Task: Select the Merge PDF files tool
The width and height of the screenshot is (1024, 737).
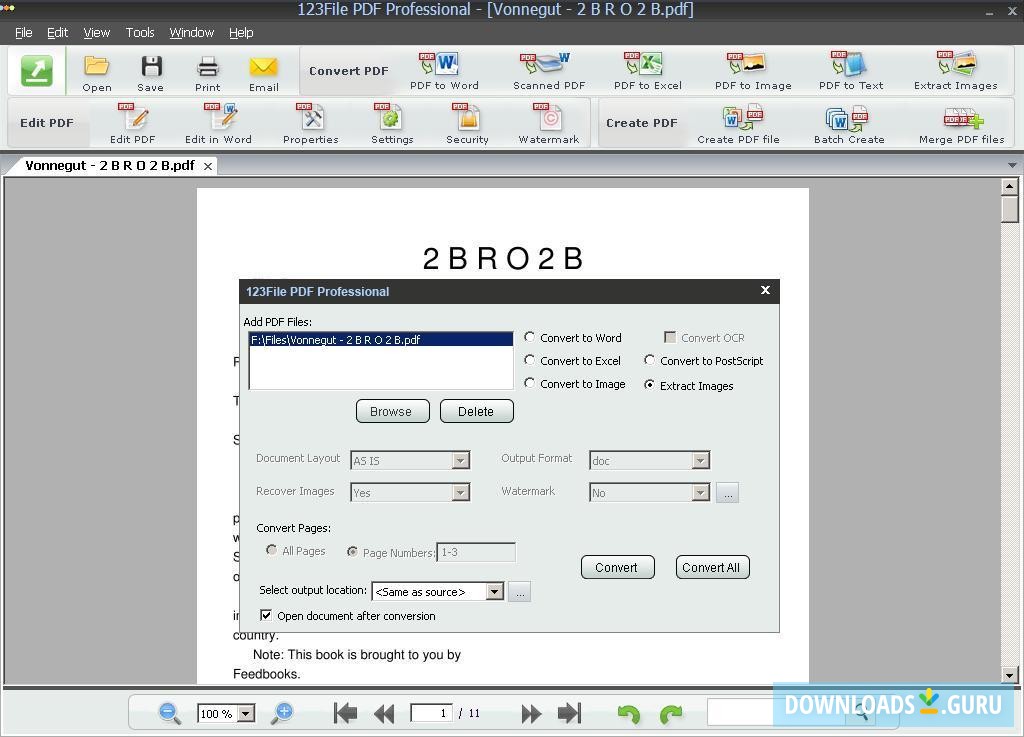Action: point(961,124)
